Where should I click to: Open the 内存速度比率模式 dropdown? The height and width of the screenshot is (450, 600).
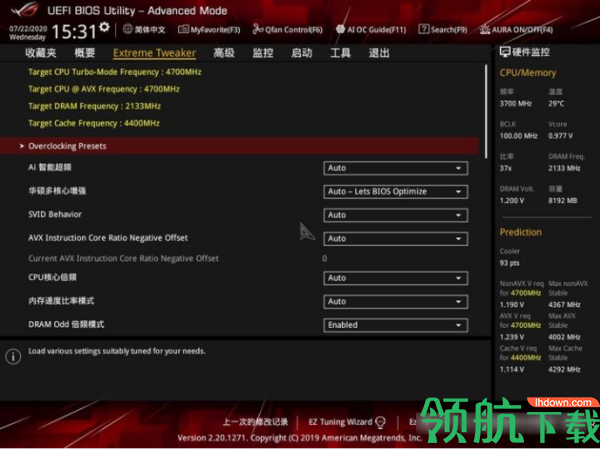[x=395, y=302]
